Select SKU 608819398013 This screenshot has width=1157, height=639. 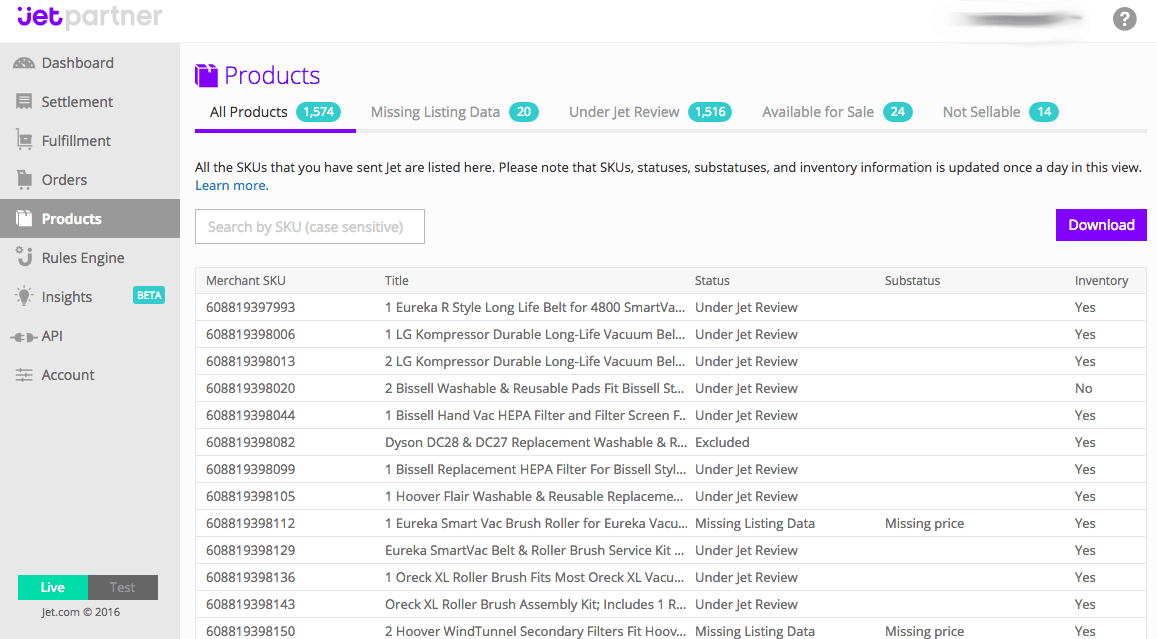(250, 361)
